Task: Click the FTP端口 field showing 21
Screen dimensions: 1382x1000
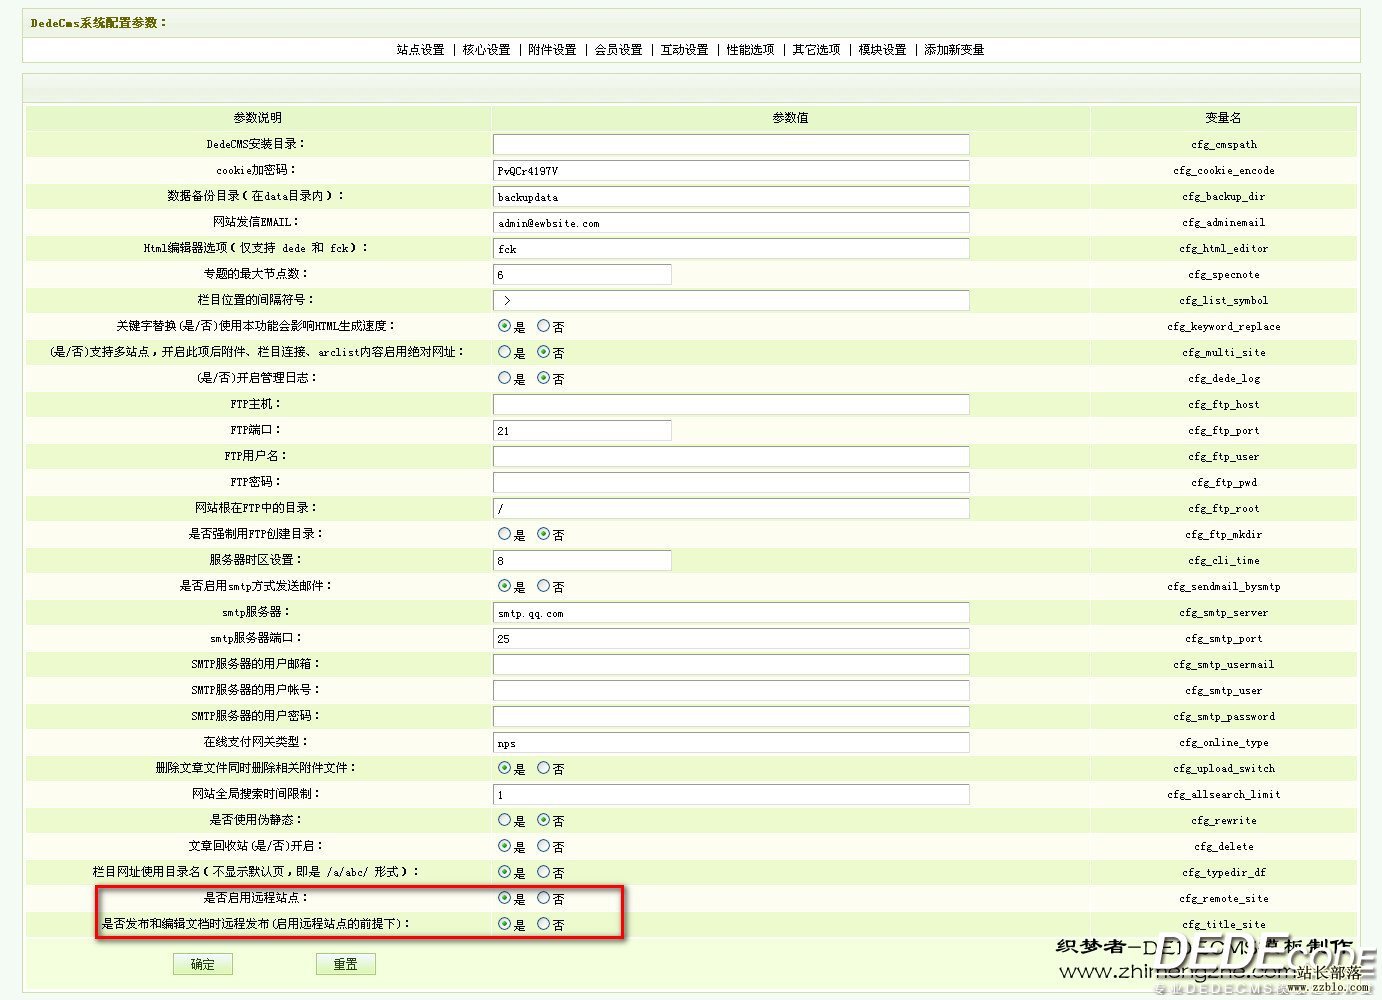Action: point(582,430)
